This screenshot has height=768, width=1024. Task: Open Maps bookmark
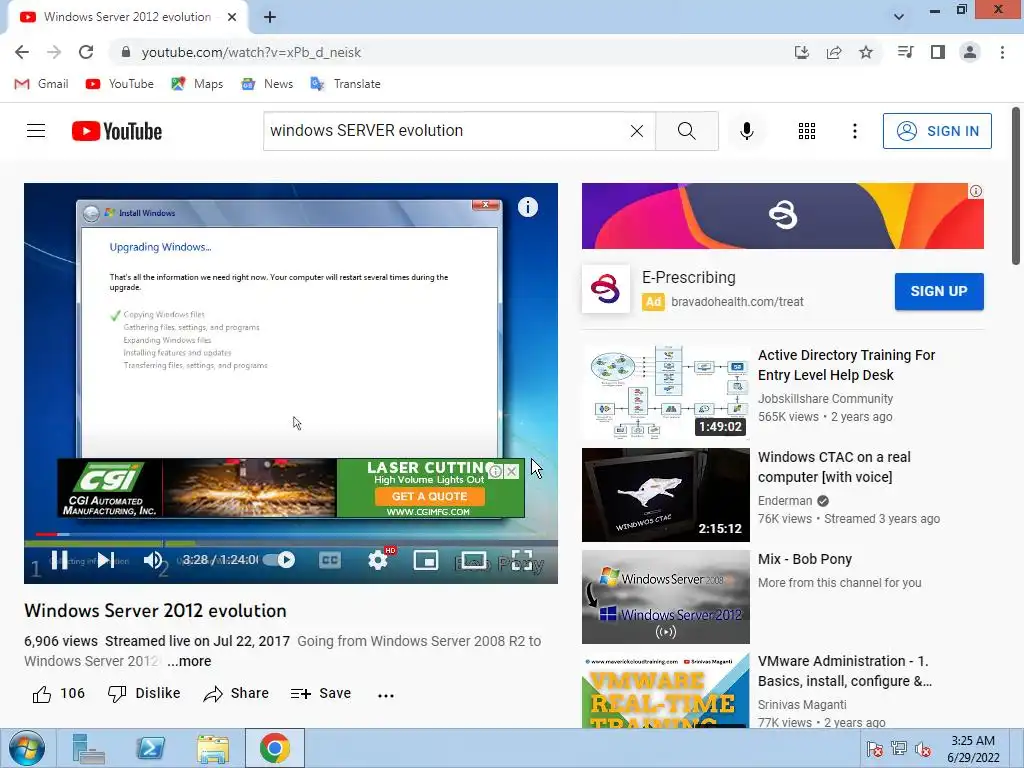(197, 84)
